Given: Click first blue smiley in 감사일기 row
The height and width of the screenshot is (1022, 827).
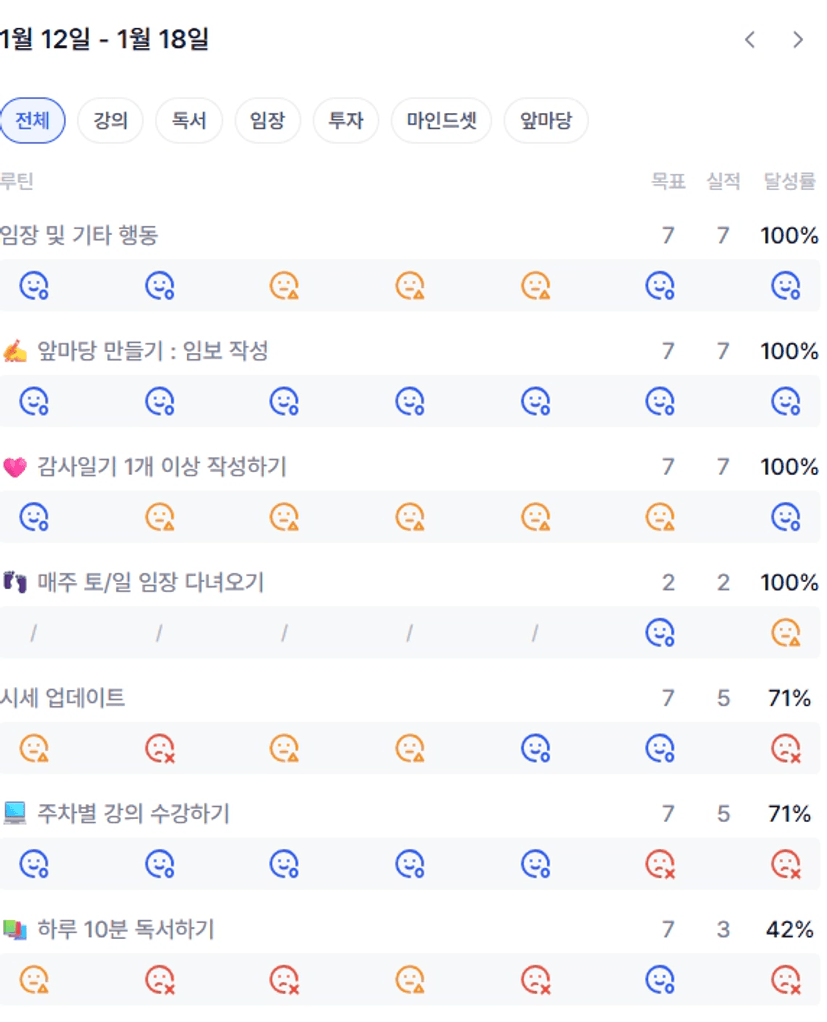Looking at the screenshot, I should 35,517.
